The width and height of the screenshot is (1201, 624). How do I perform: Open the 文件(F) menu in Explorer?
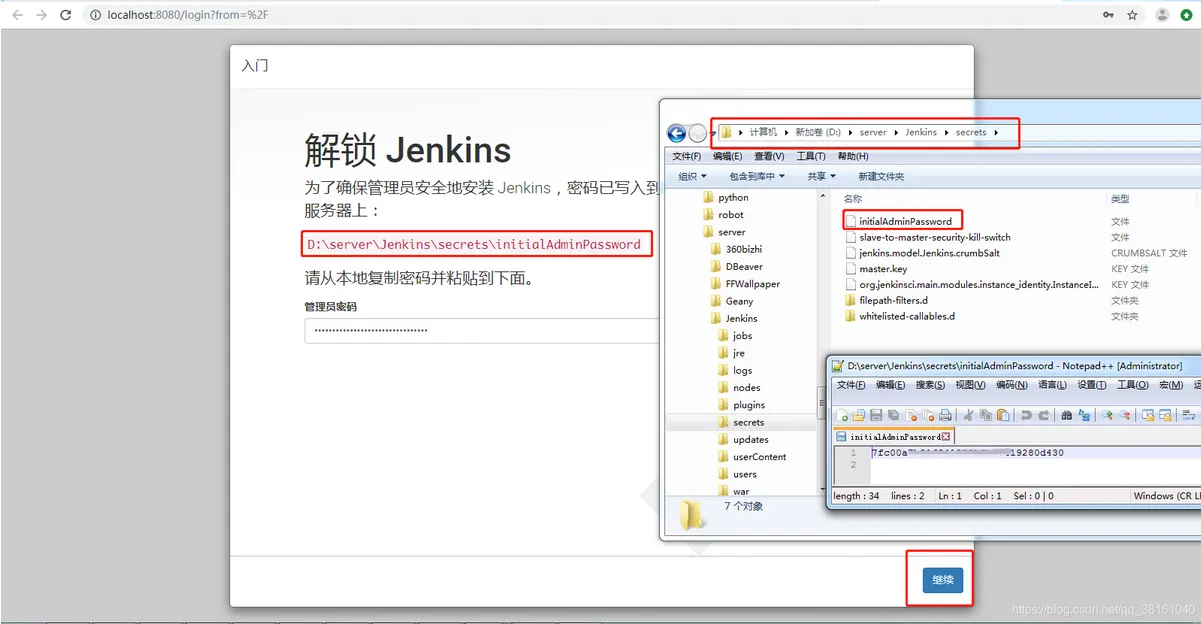point(686,156)
